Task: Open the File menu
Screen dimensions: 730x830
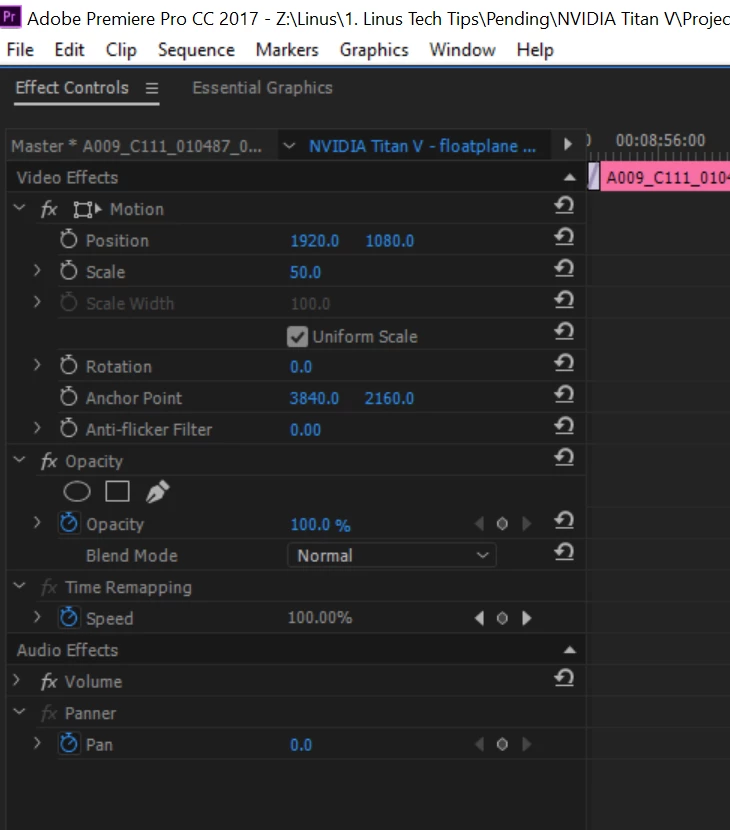Action: (x=20, y=50)
